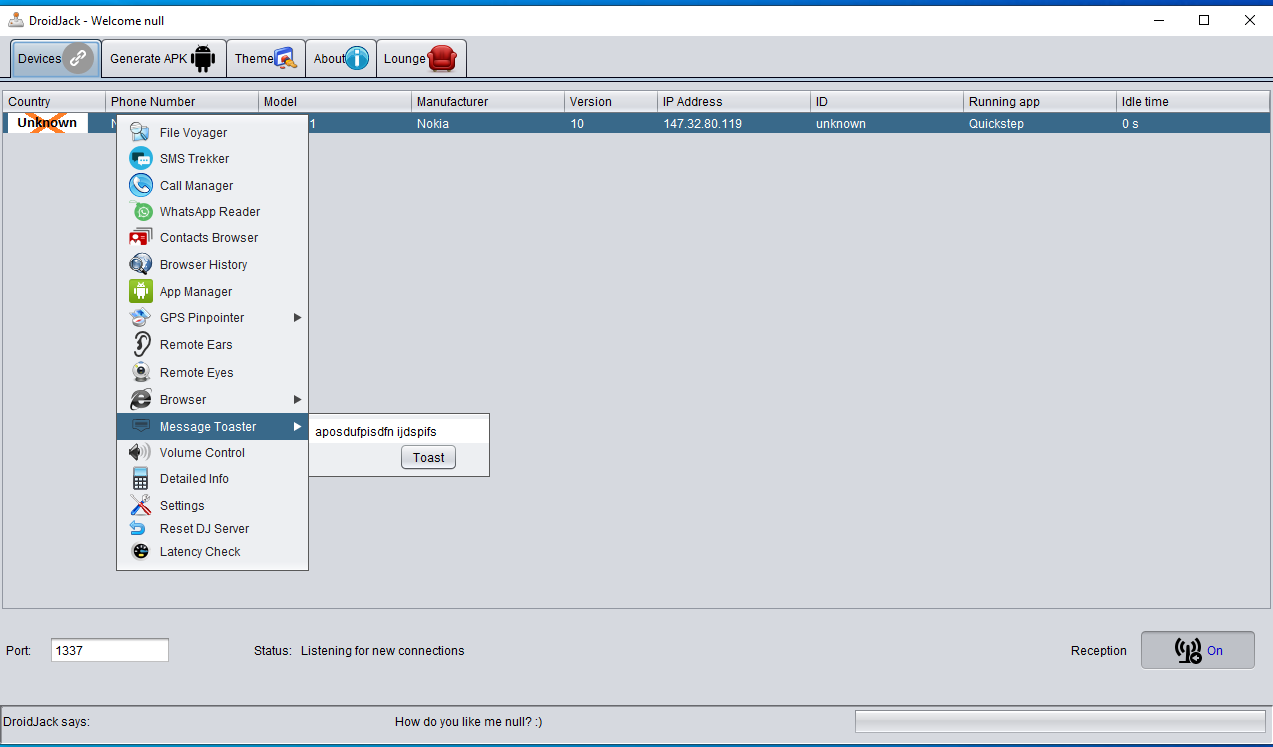1273x747 pixels.
Task: Click the ID cell showing unknown
Action: tap(887, 124)
